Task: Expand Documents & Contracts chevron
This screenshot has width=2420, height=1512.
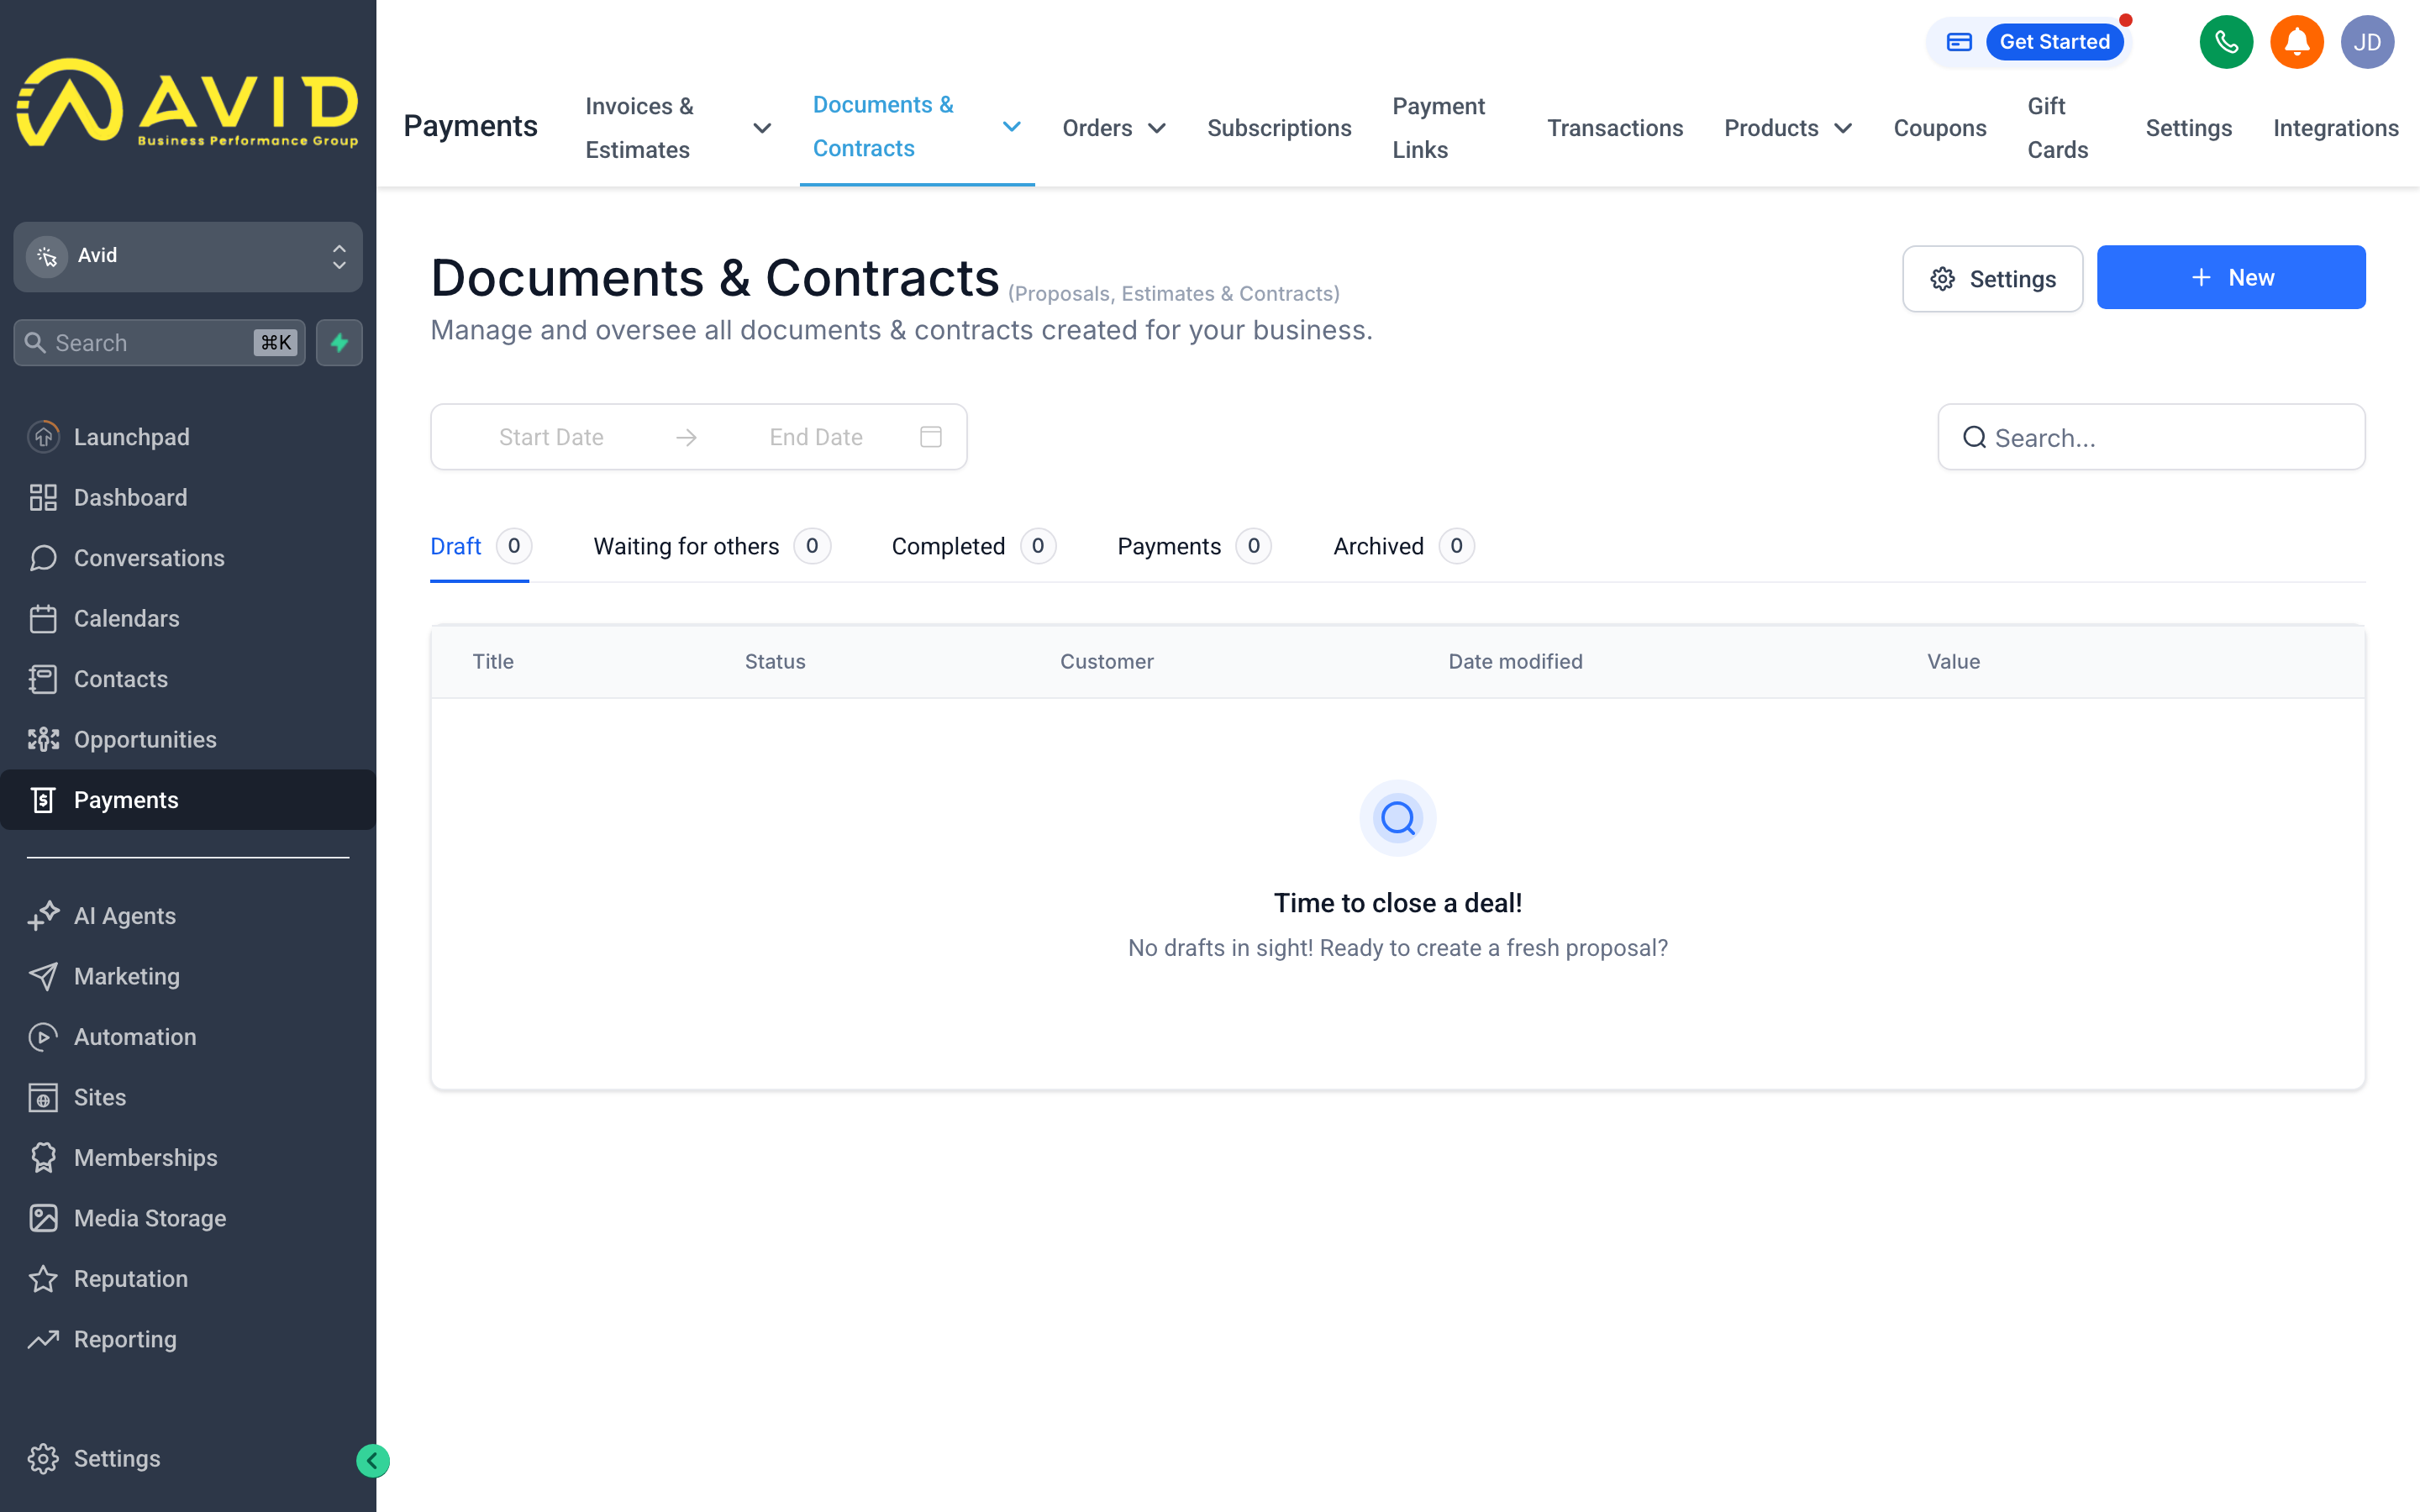Action: coord(1011,126)
